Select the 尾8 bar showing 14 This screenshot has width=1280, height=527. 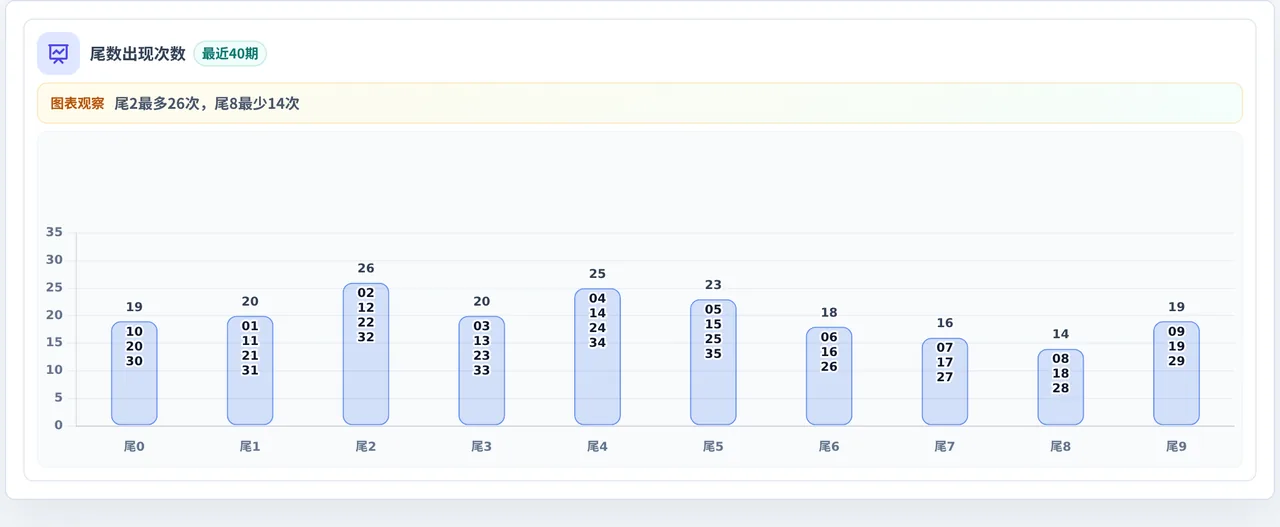[1061, 387]
